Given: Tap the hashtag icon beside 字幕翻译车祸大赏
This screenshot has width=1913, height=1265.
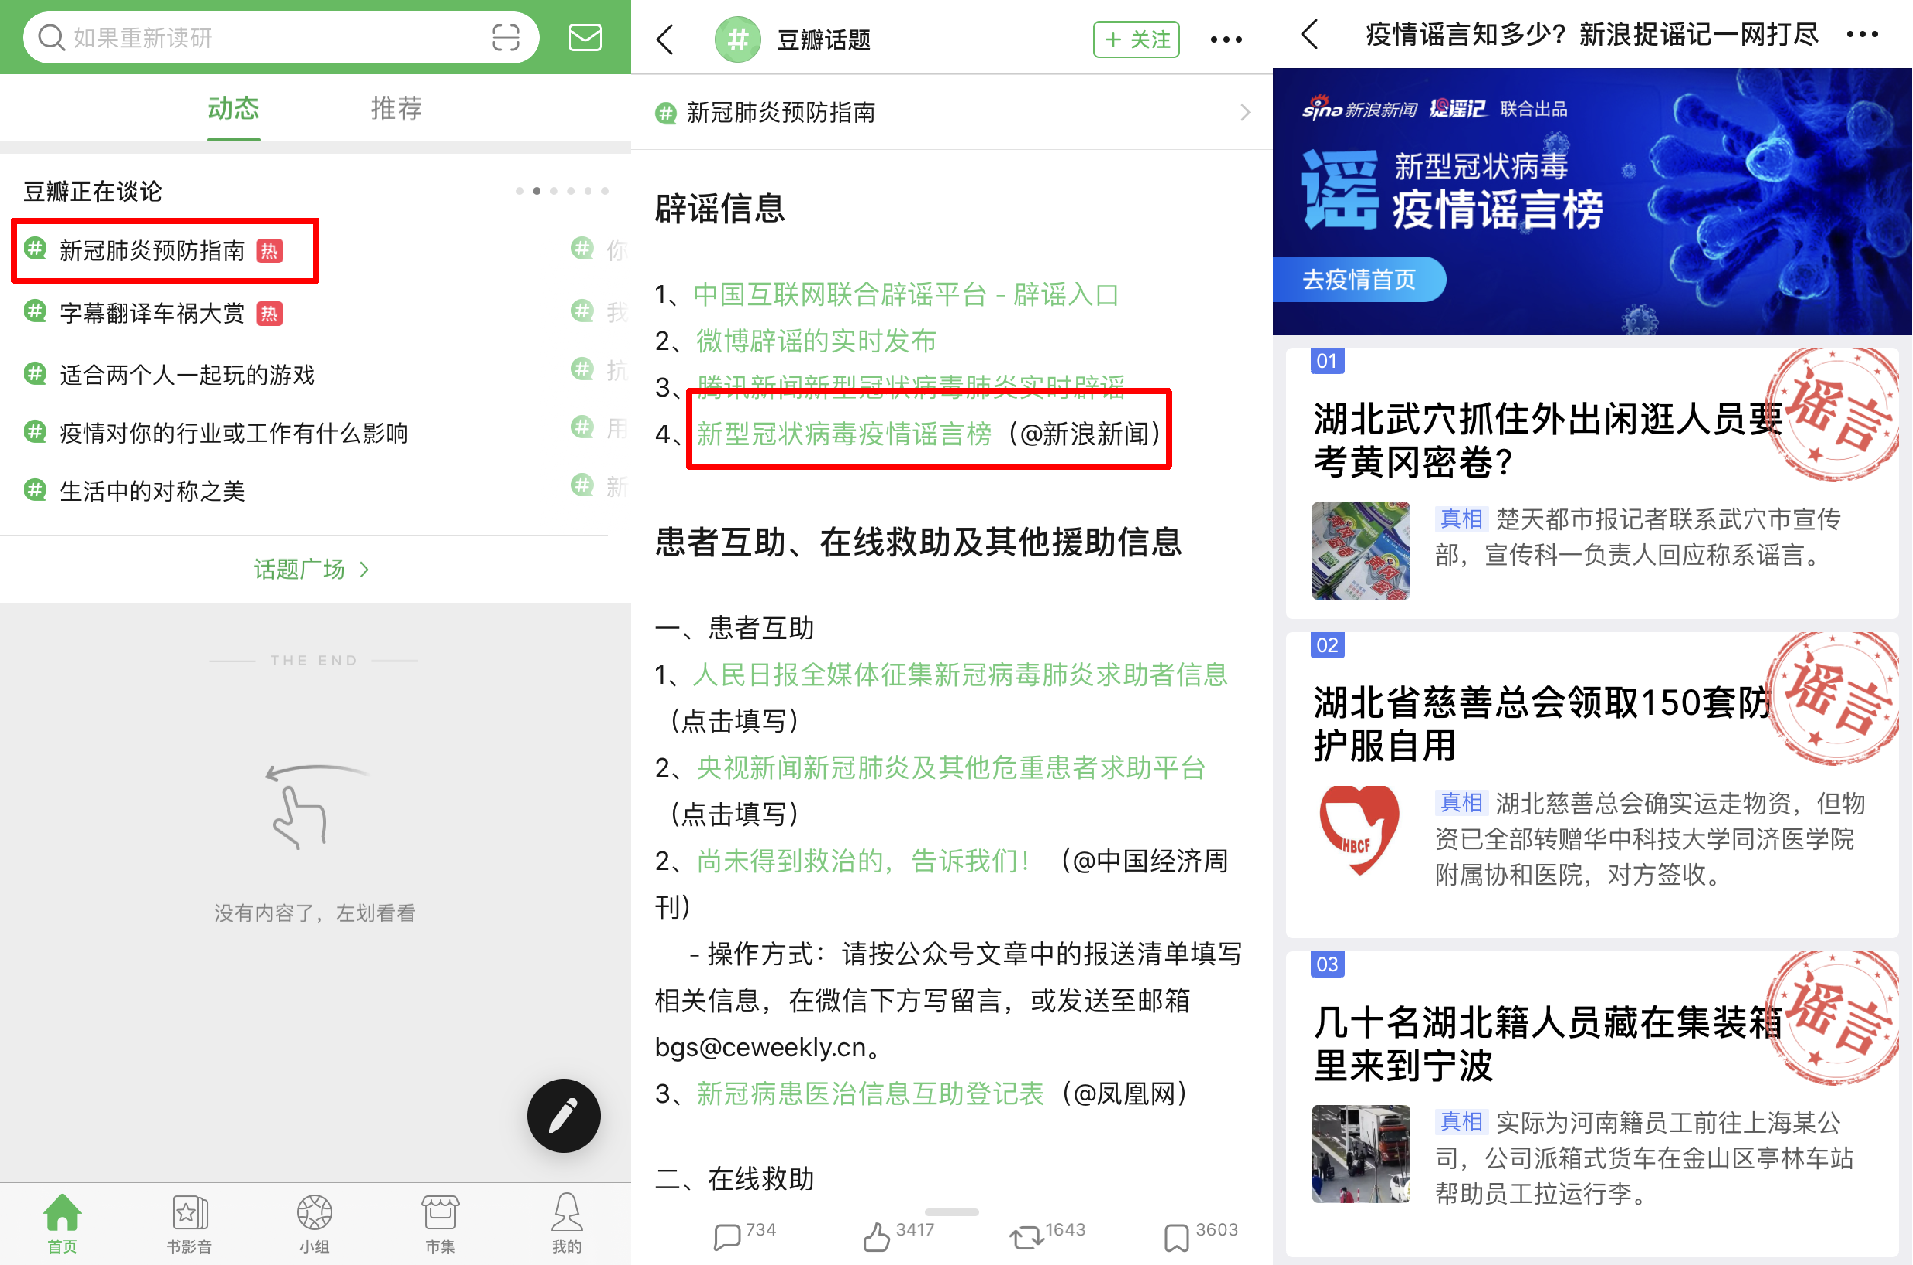Looking at the screenshot, I should pos(35,312).
